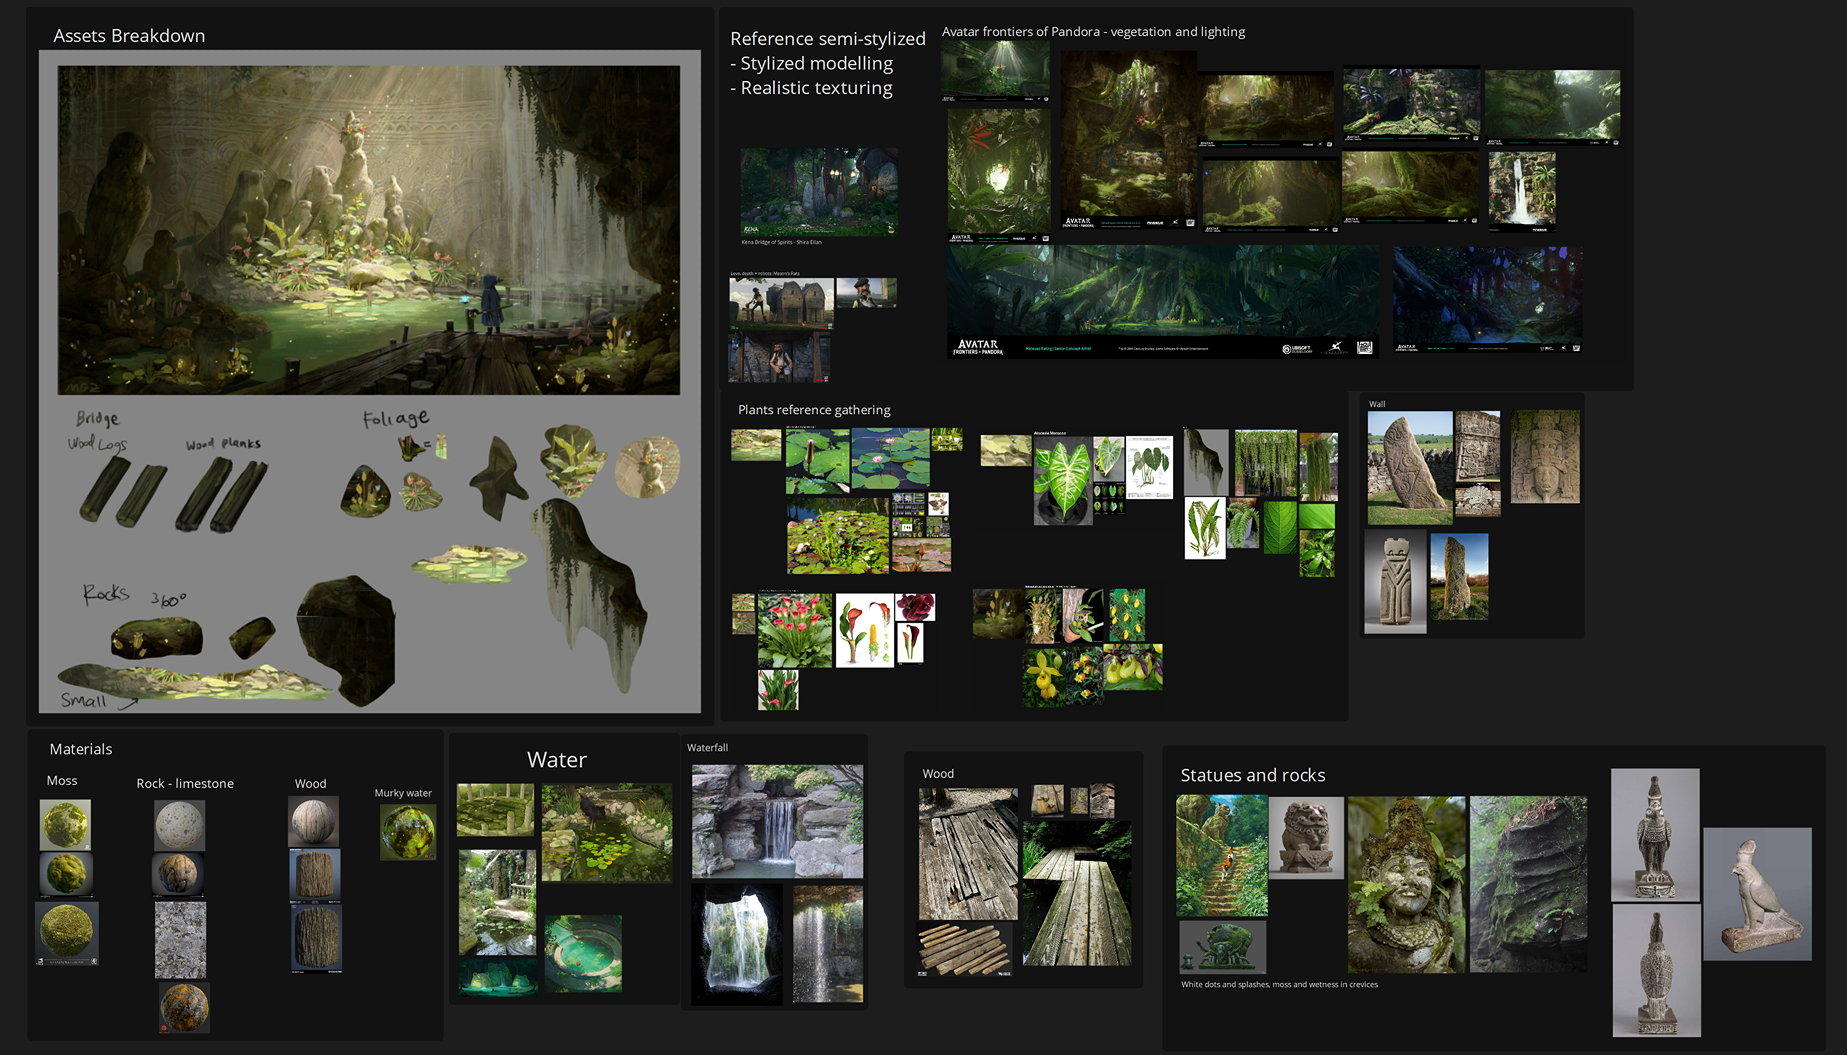
Task: Select the large "Water" heading
Action: 556,760
